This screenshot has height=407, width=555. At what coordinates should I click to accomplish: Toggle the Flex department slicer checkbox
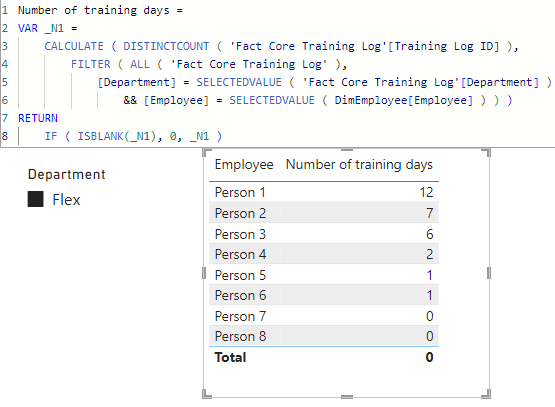tap(35, 199)
